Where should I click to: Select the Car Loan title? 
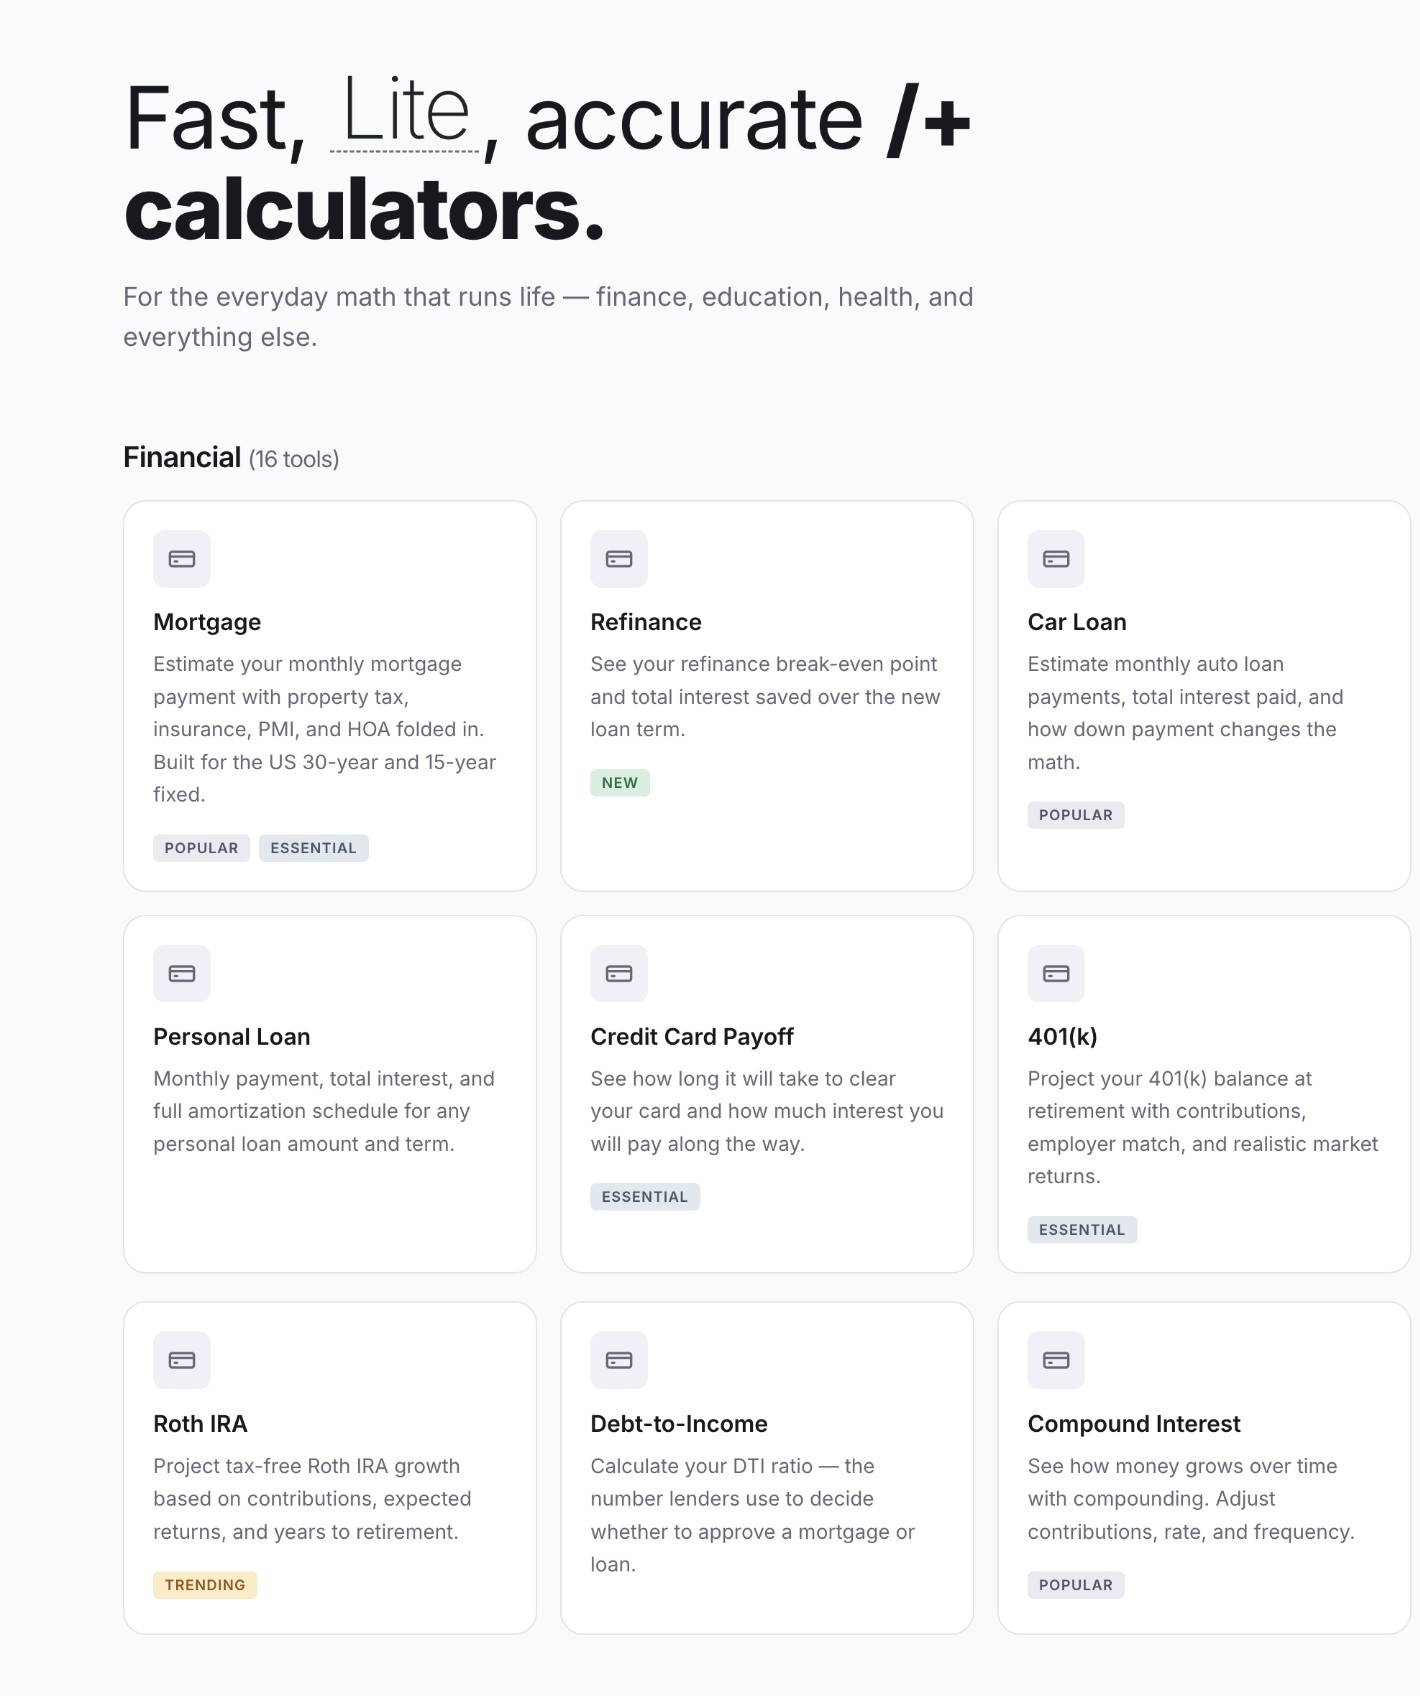pyautogui.click(x=1077, y=622)
